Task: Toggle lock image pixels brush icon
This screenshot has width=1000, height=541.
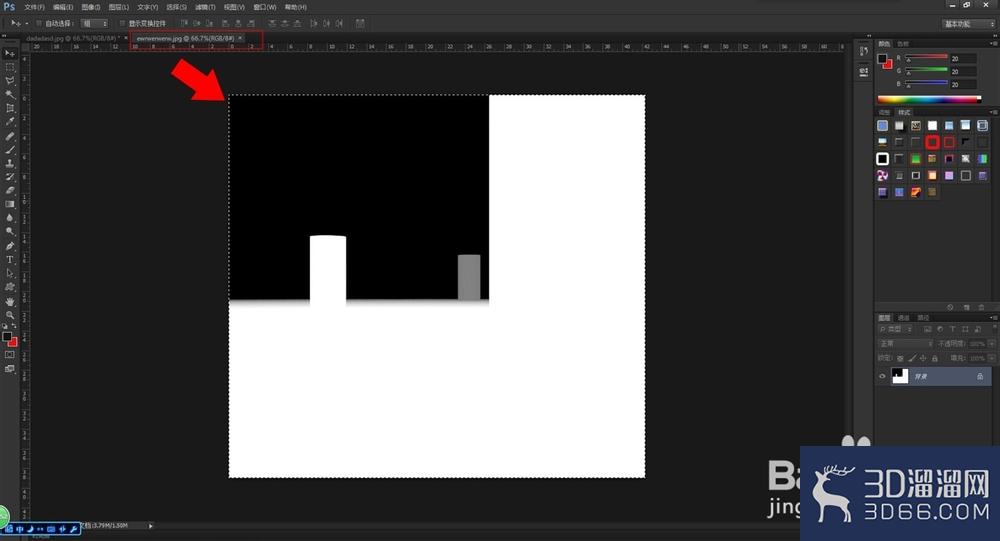Action: (x=912, y=359)
